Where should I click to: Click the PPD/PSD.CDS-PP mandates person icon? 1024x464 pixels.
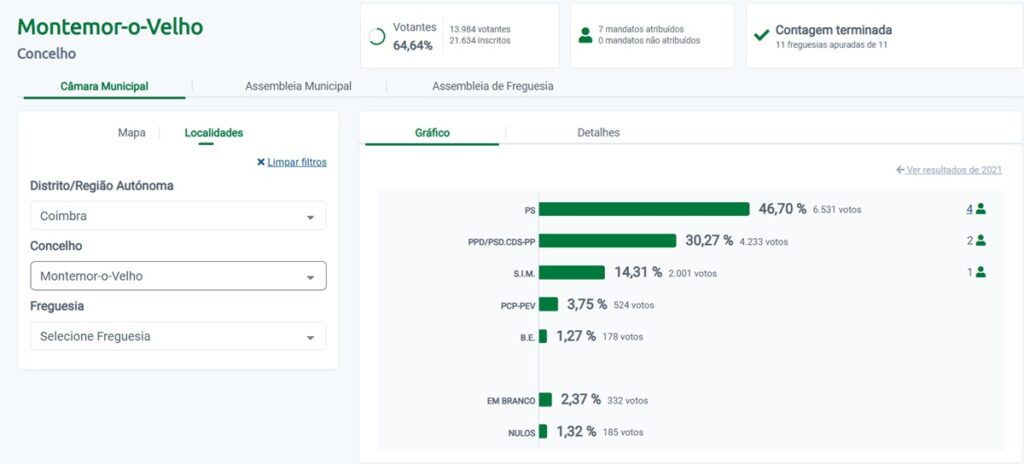(x=981, y=240)
